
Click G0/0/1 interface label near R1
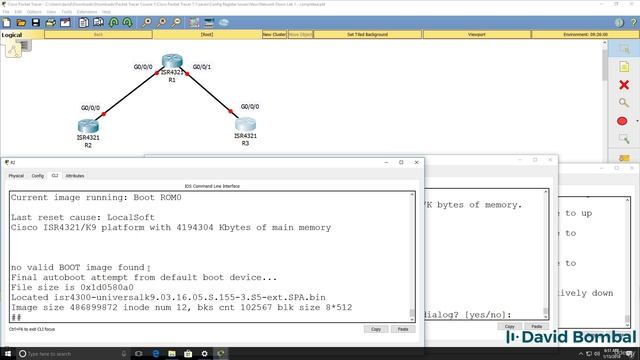(202, 67)
